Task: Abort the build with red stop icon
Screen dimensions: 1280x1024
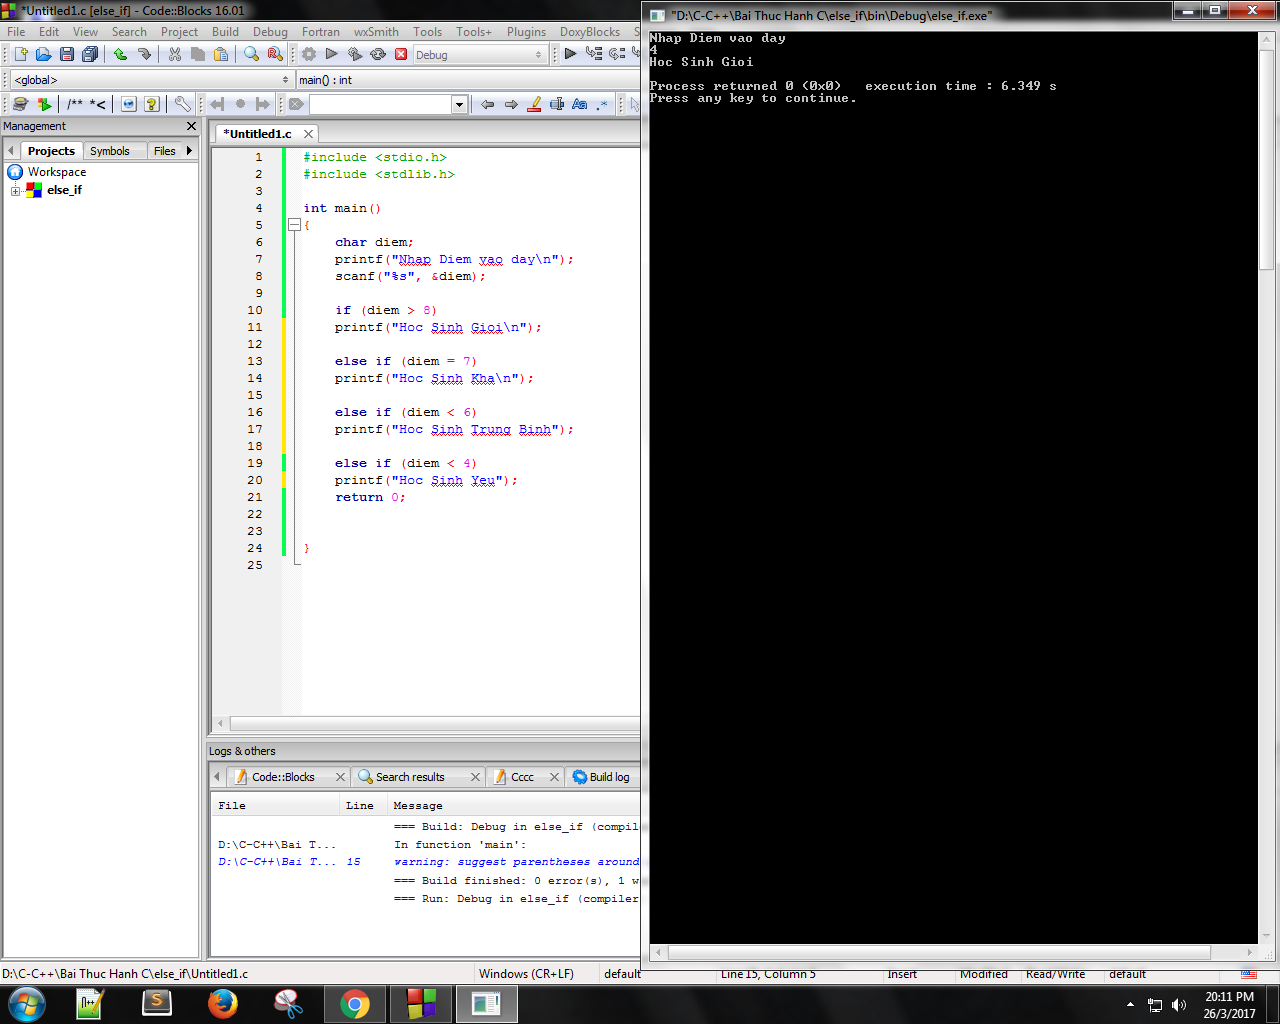Action: click(x=401, y=54)
